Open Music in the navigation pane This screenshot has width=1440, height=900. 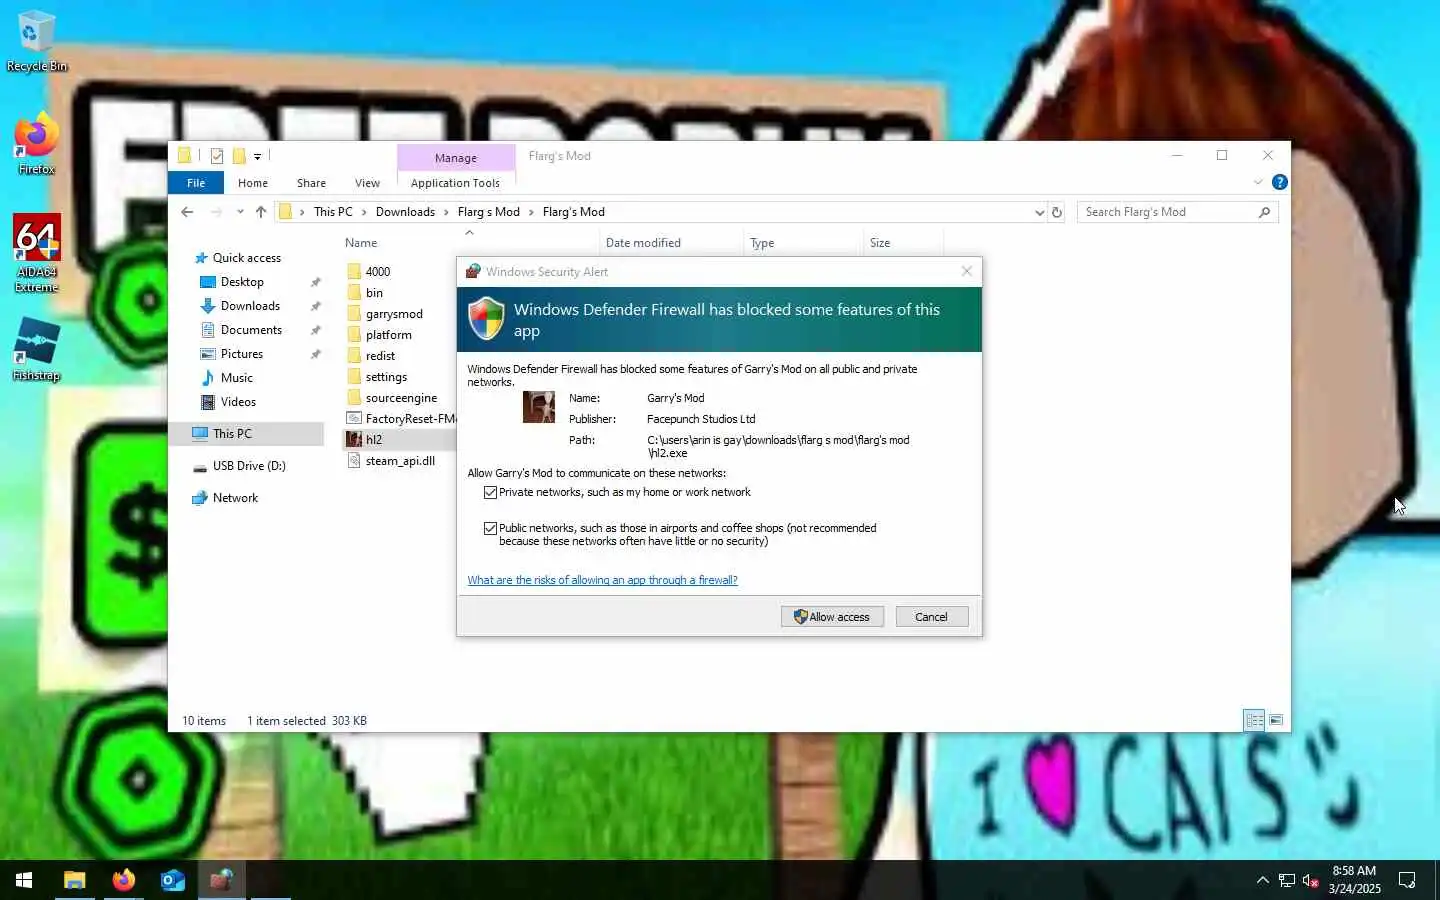tap(236, 378)
